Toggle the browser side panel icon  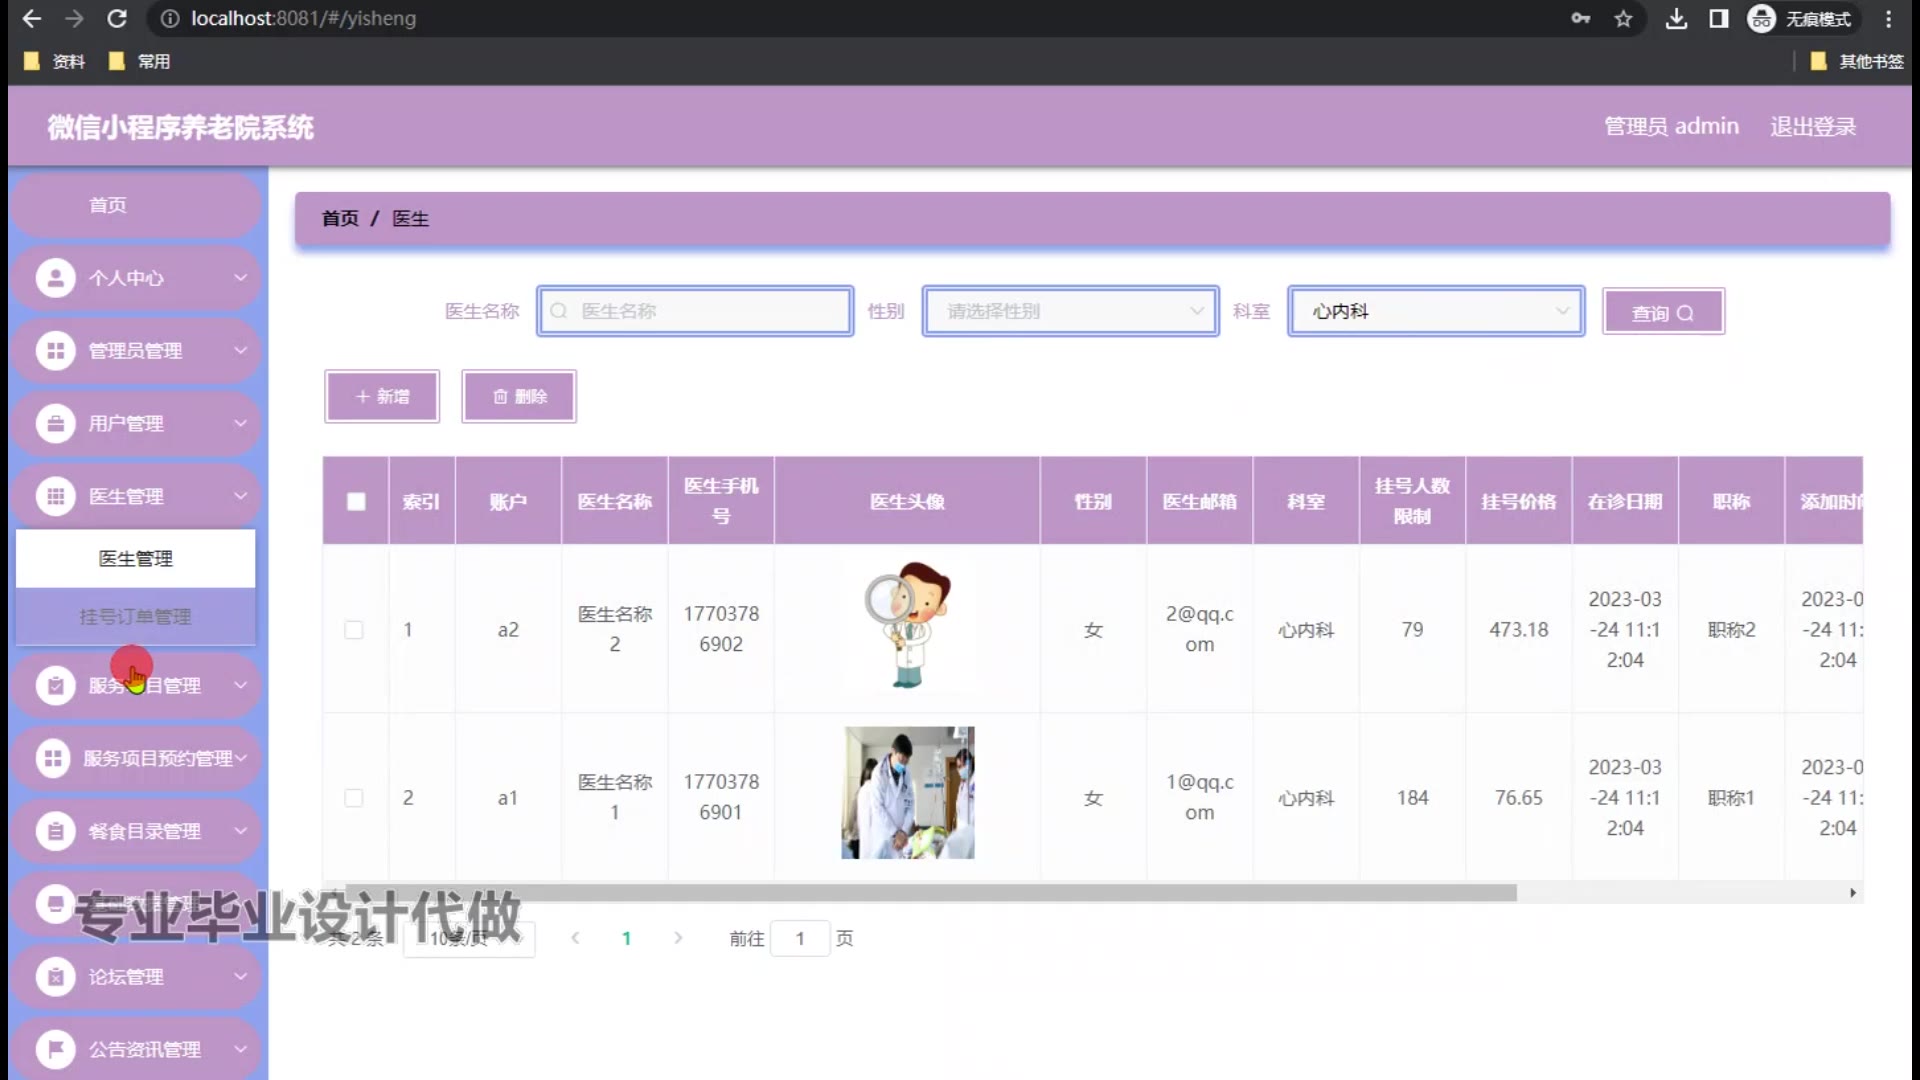click(1718, 18)
